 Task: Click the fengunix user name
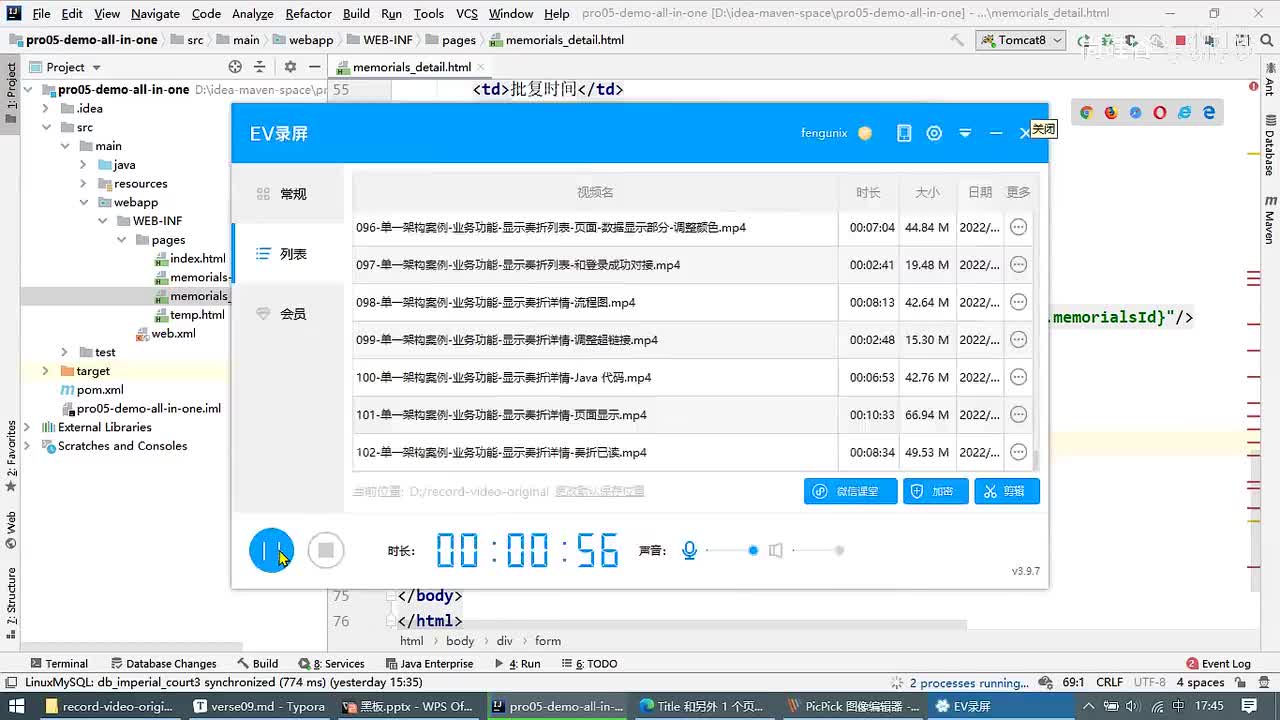click(x=824, y=133)
